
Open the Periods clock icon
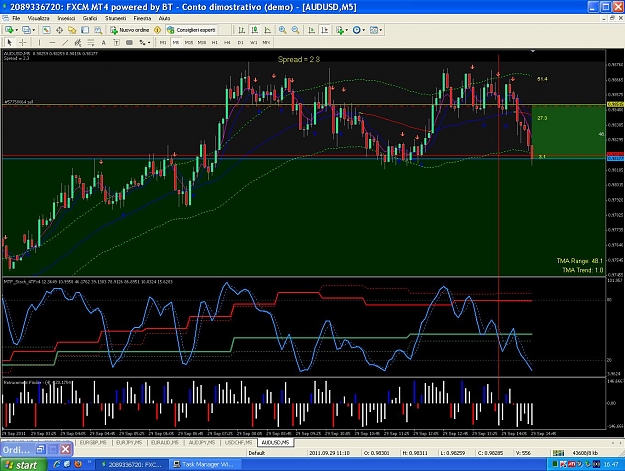coord(357,30)
